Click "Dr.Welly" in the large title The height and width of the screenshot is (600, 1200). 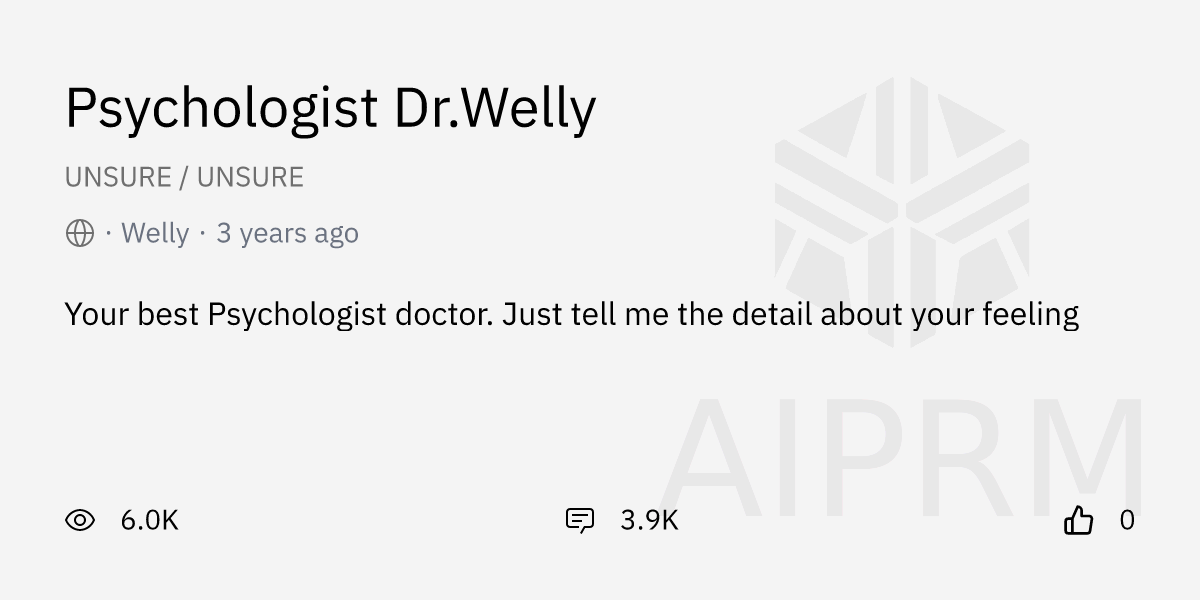click(x=495, y=108)
